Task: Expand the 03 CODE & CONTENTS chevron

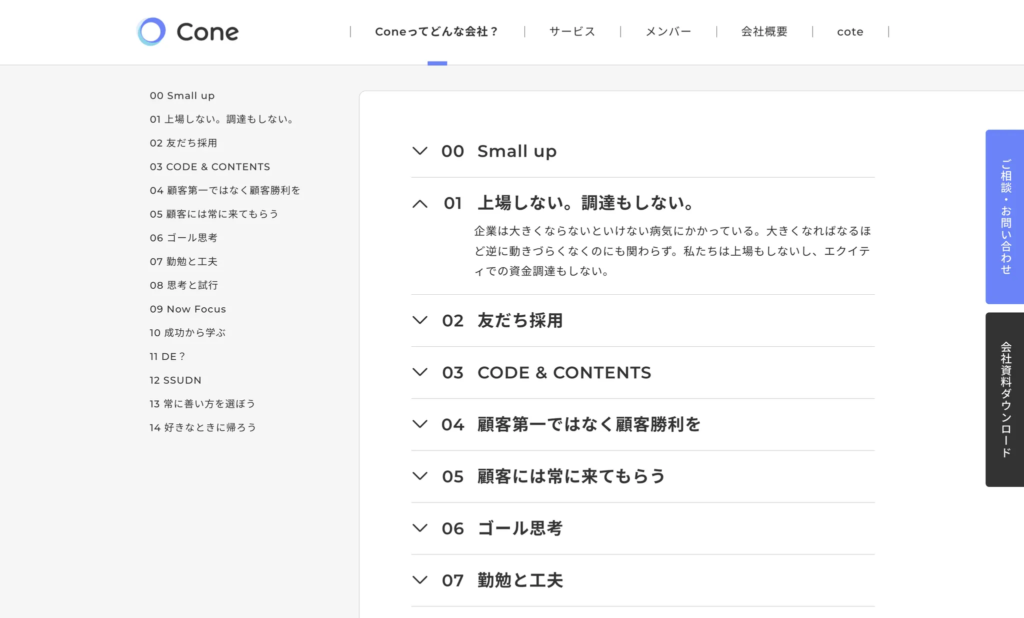Action: (420, 372)
